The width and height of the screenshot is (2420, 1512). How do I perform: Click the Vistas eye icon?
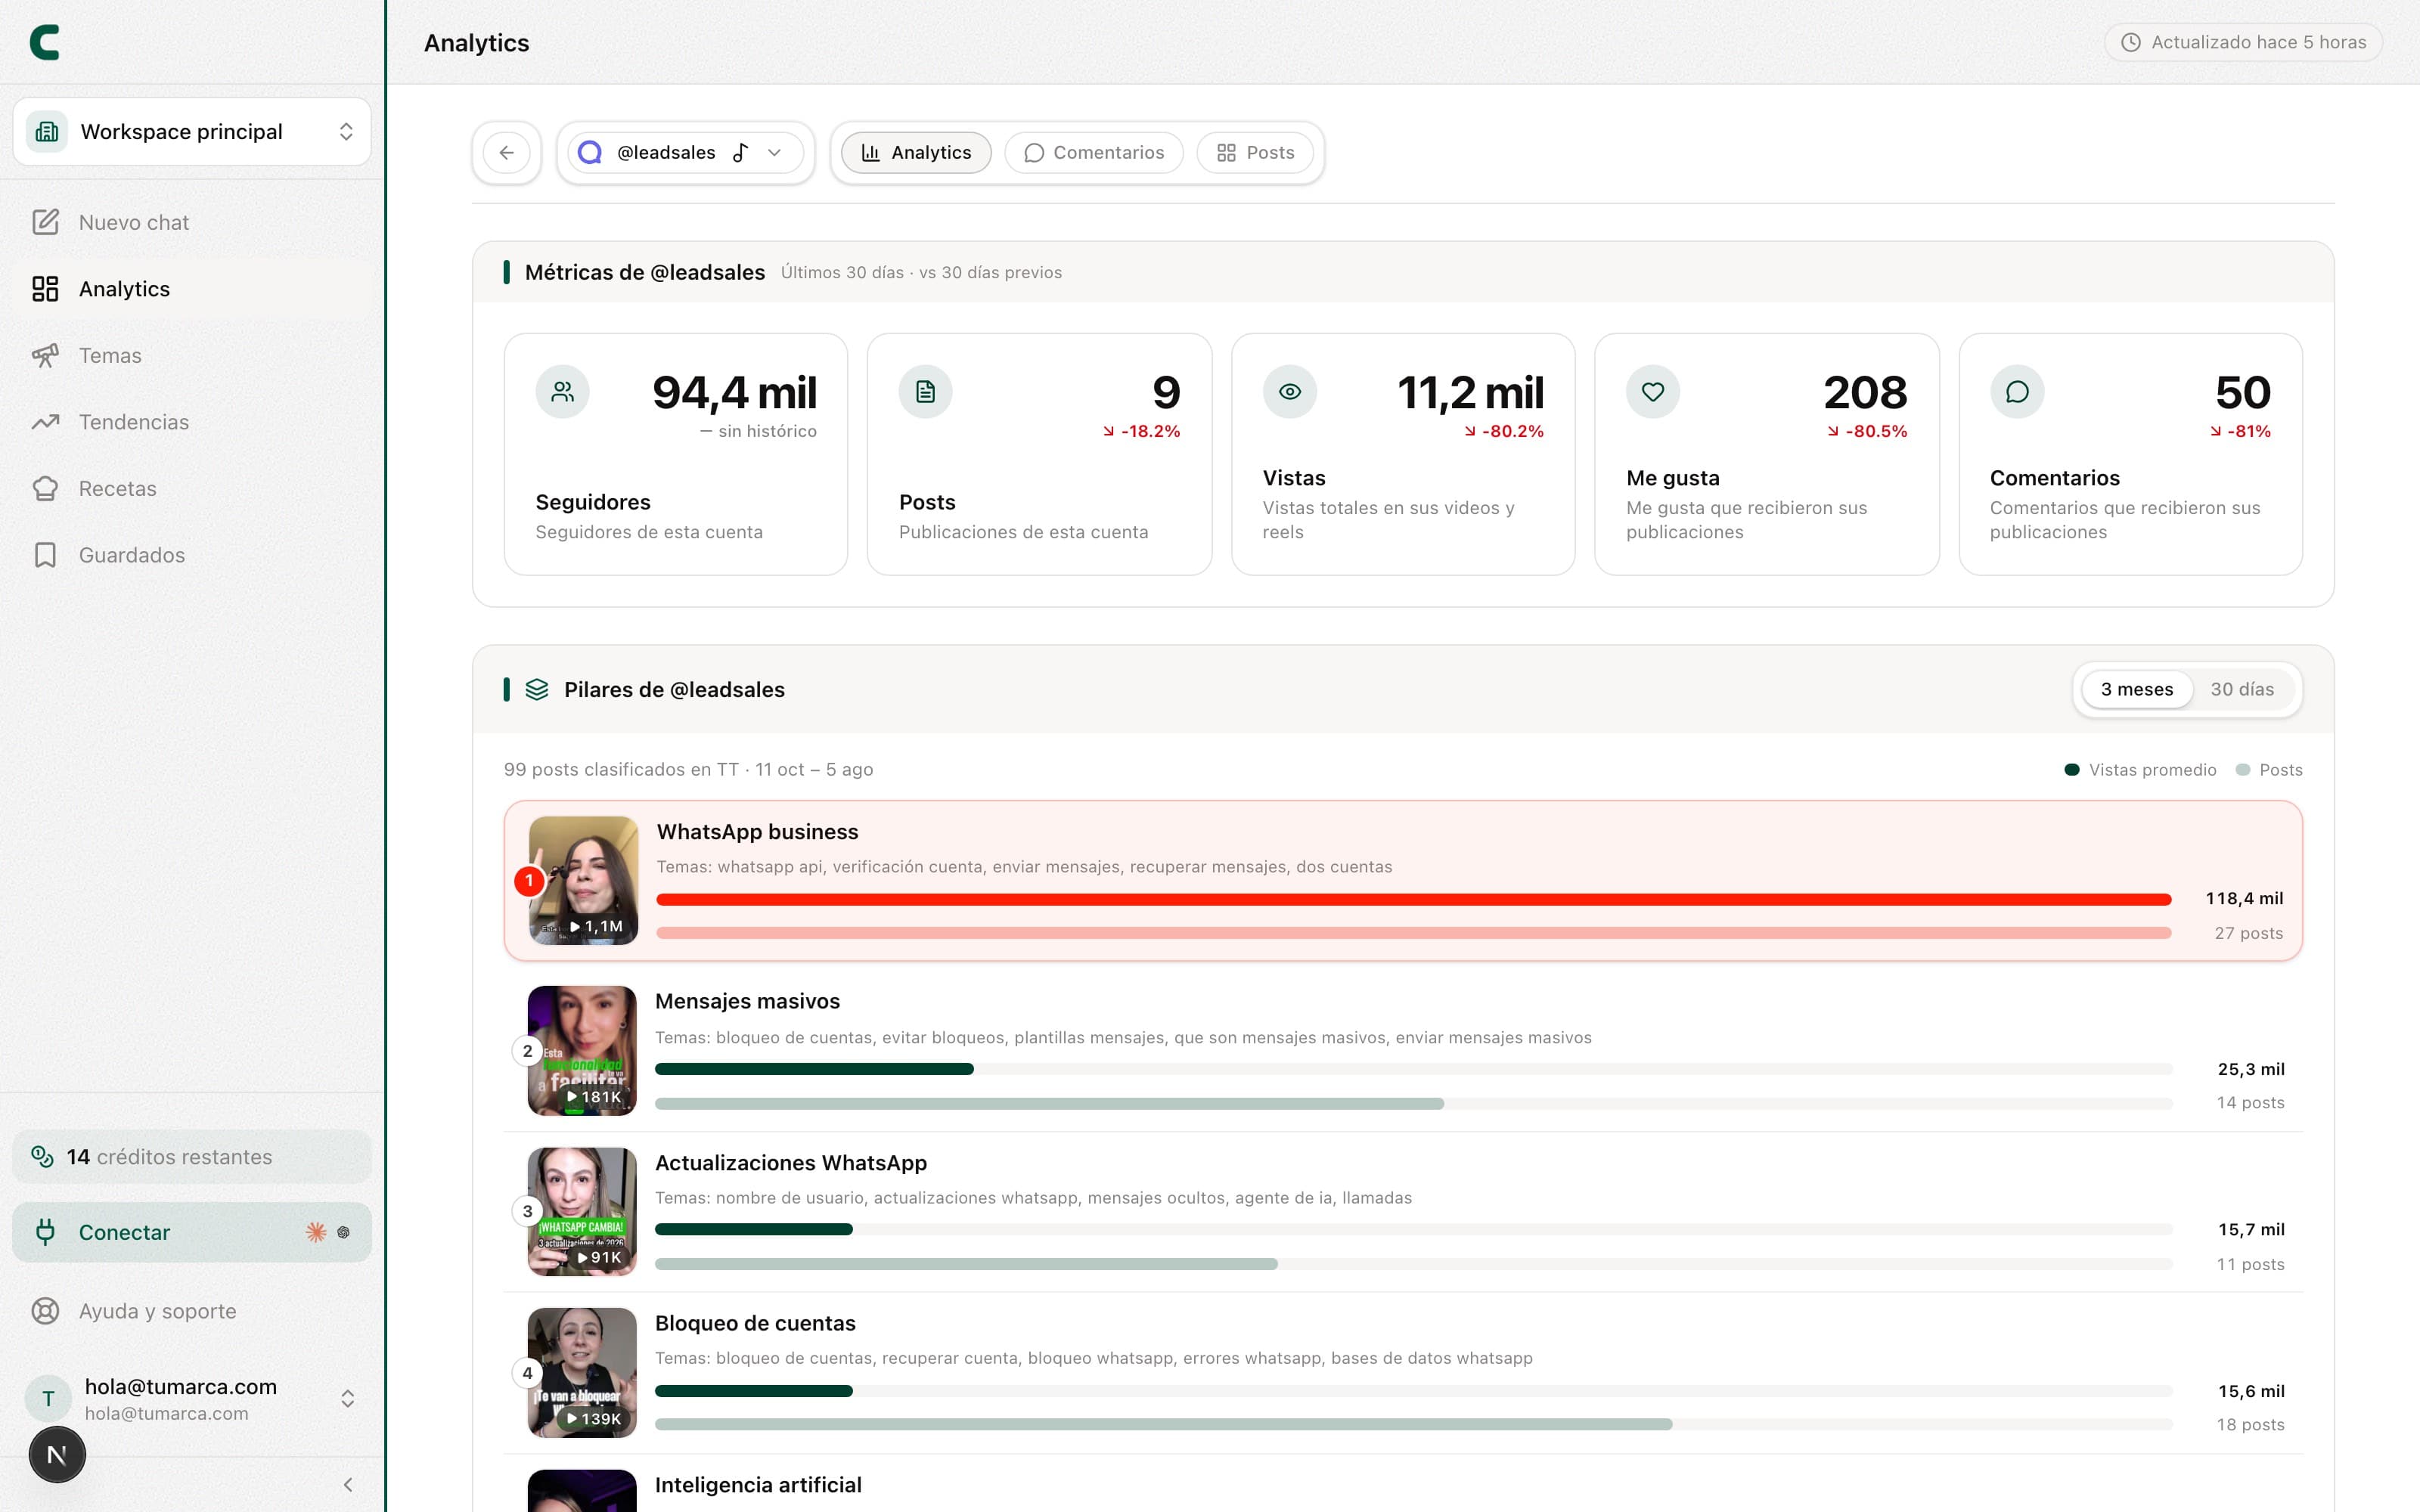coord(1290,392)
